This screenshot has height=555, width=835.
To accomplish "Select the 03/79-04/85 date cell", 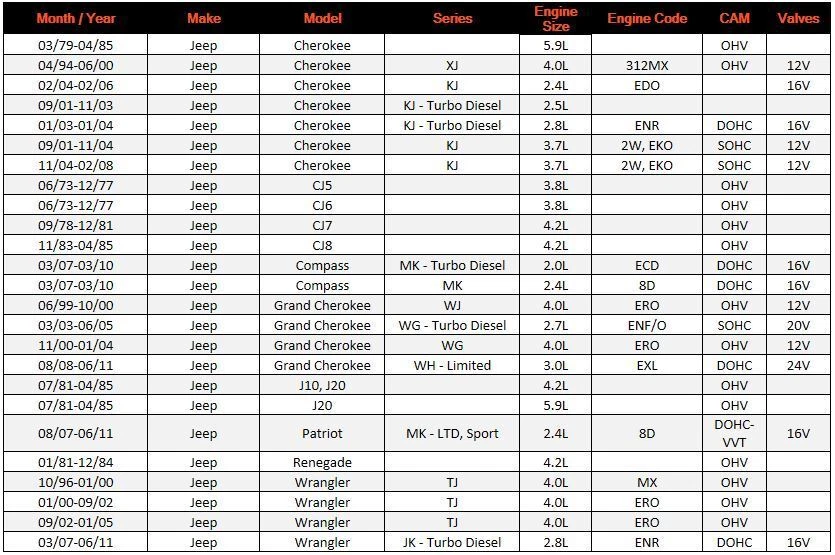I will [x=76, y=45].
